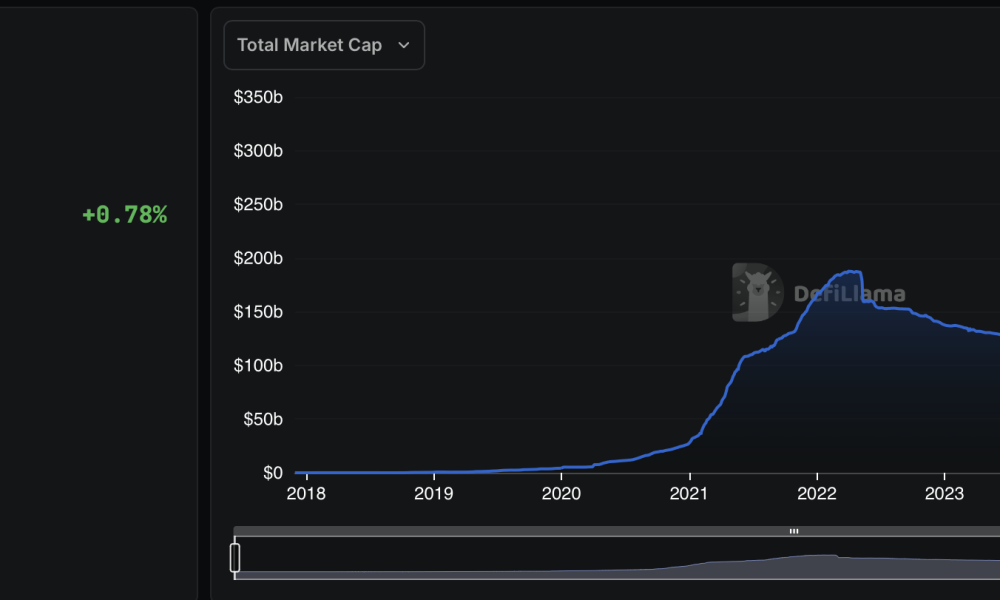Click the DefiLlama watermark text
1000x600 pixels.
click(x=849, y=294)
